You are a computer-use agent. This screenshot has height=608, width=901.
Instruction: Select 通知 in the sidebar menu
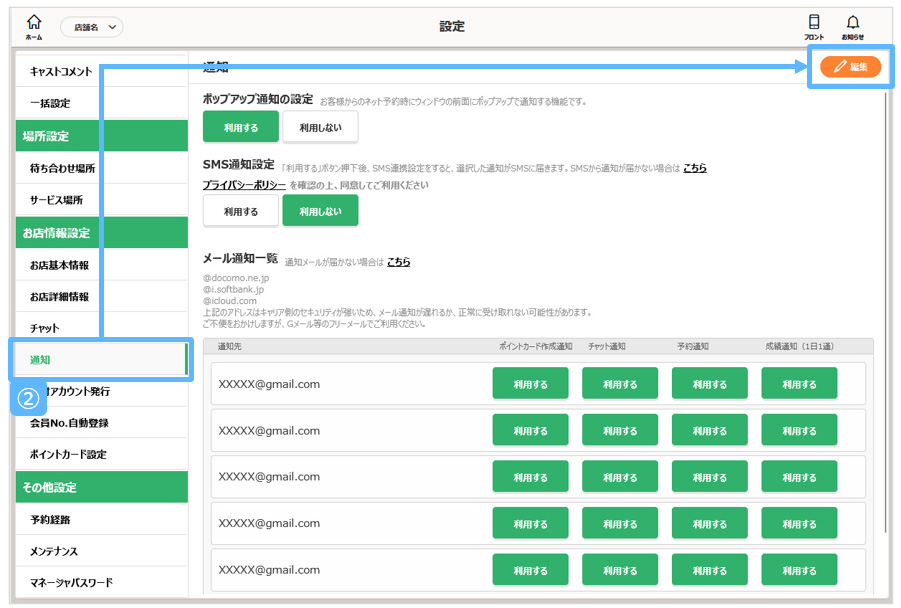[x=98, y=359]
